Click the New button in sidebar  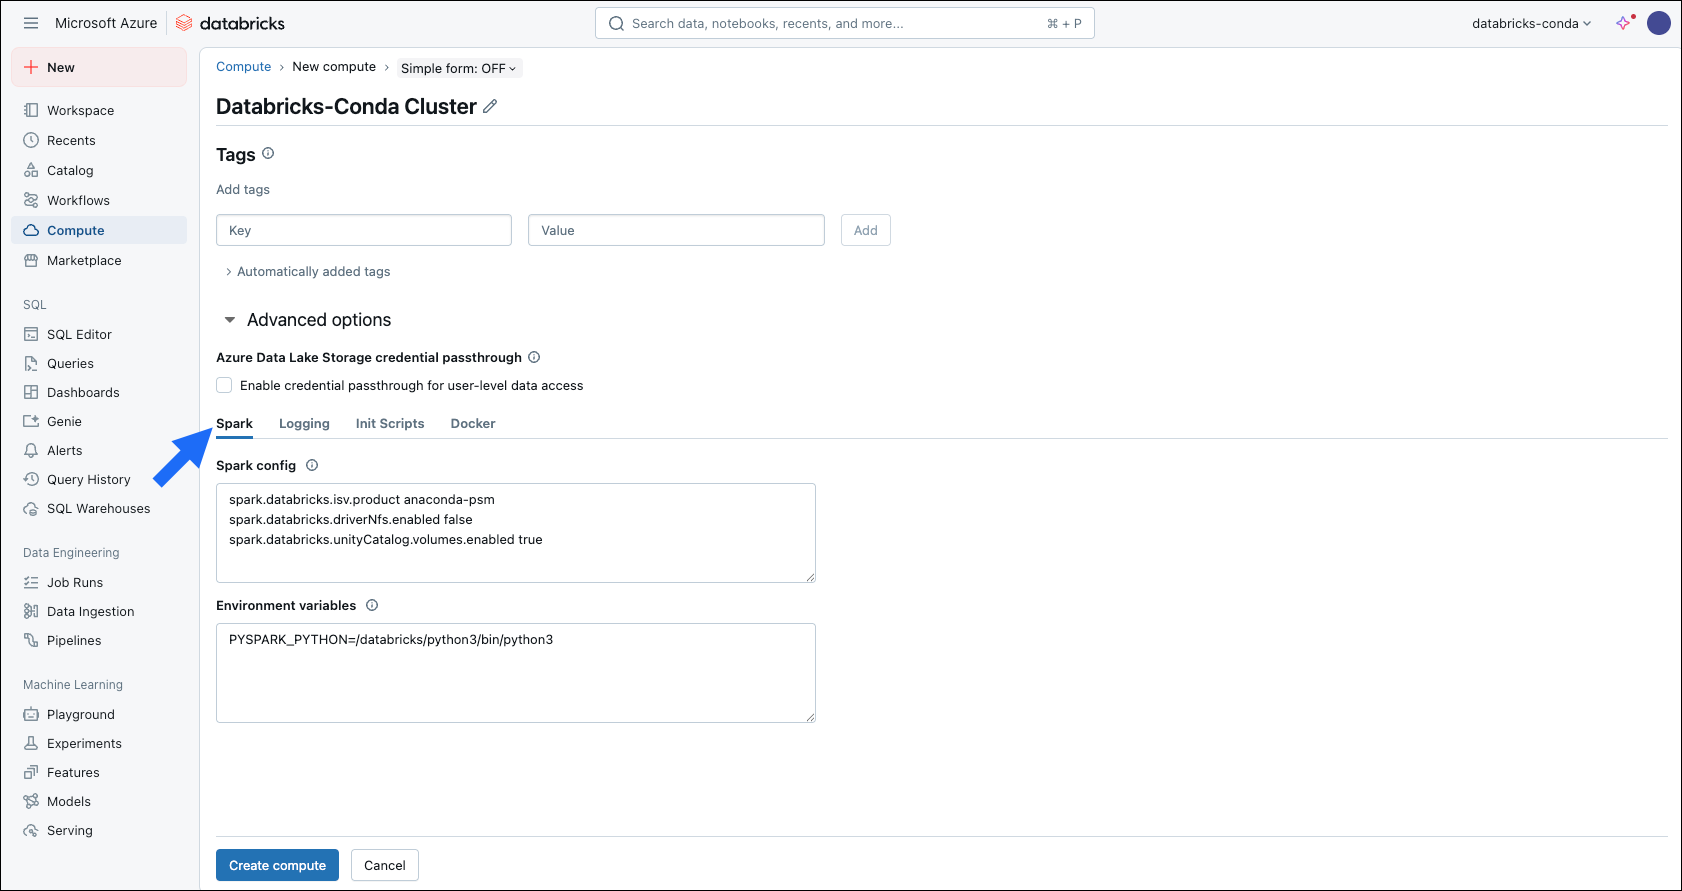(99, 67)
